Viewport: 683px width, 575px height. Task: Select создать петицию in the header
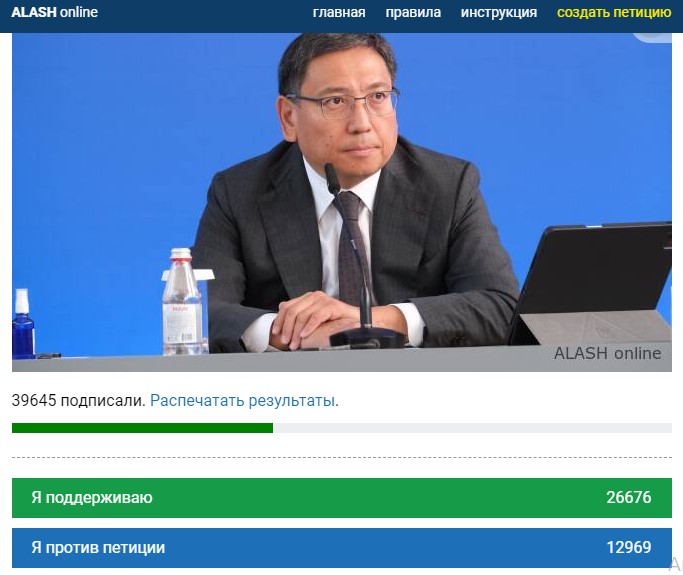tap(614, 13)
